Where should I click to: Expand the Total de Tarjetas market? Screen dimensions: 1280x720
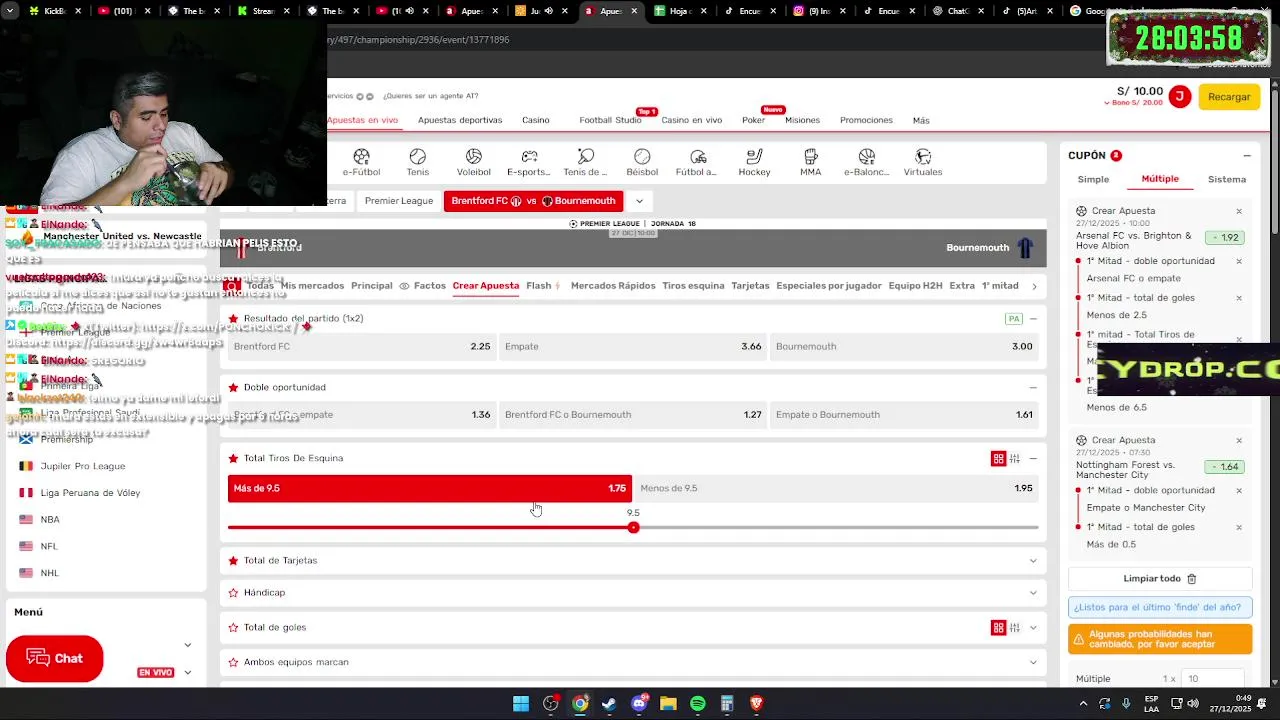(x=1033, y=561)
